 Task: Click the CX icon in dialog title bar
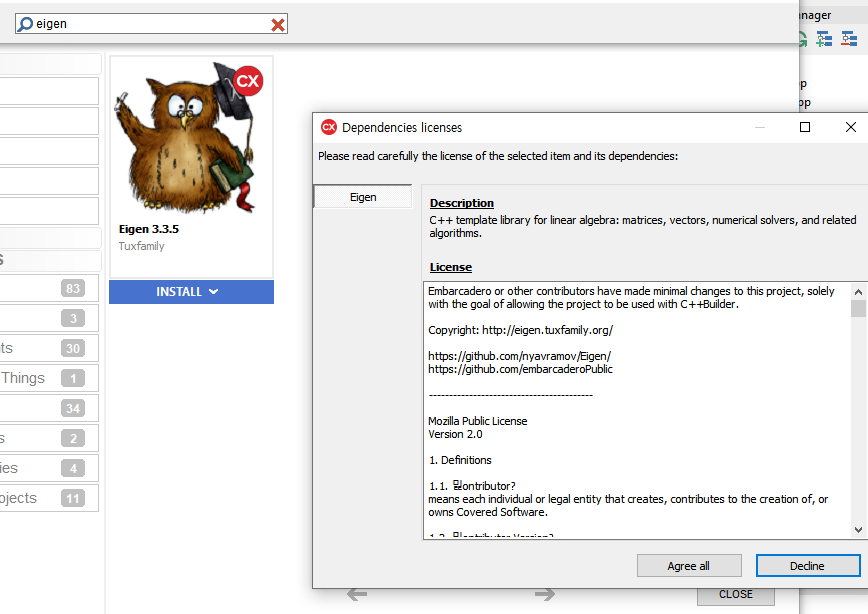(x=329, y=127)
